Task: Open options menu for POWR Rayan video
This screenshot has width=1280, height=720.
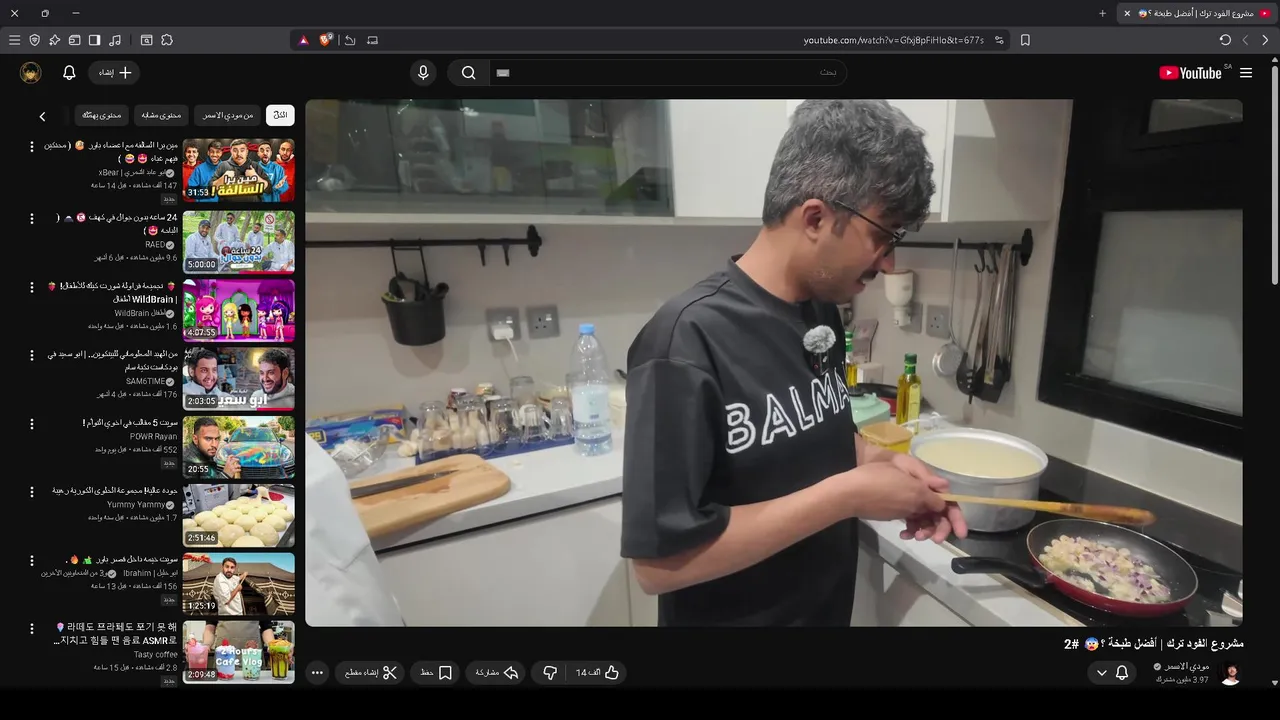Action: point(31,424)
